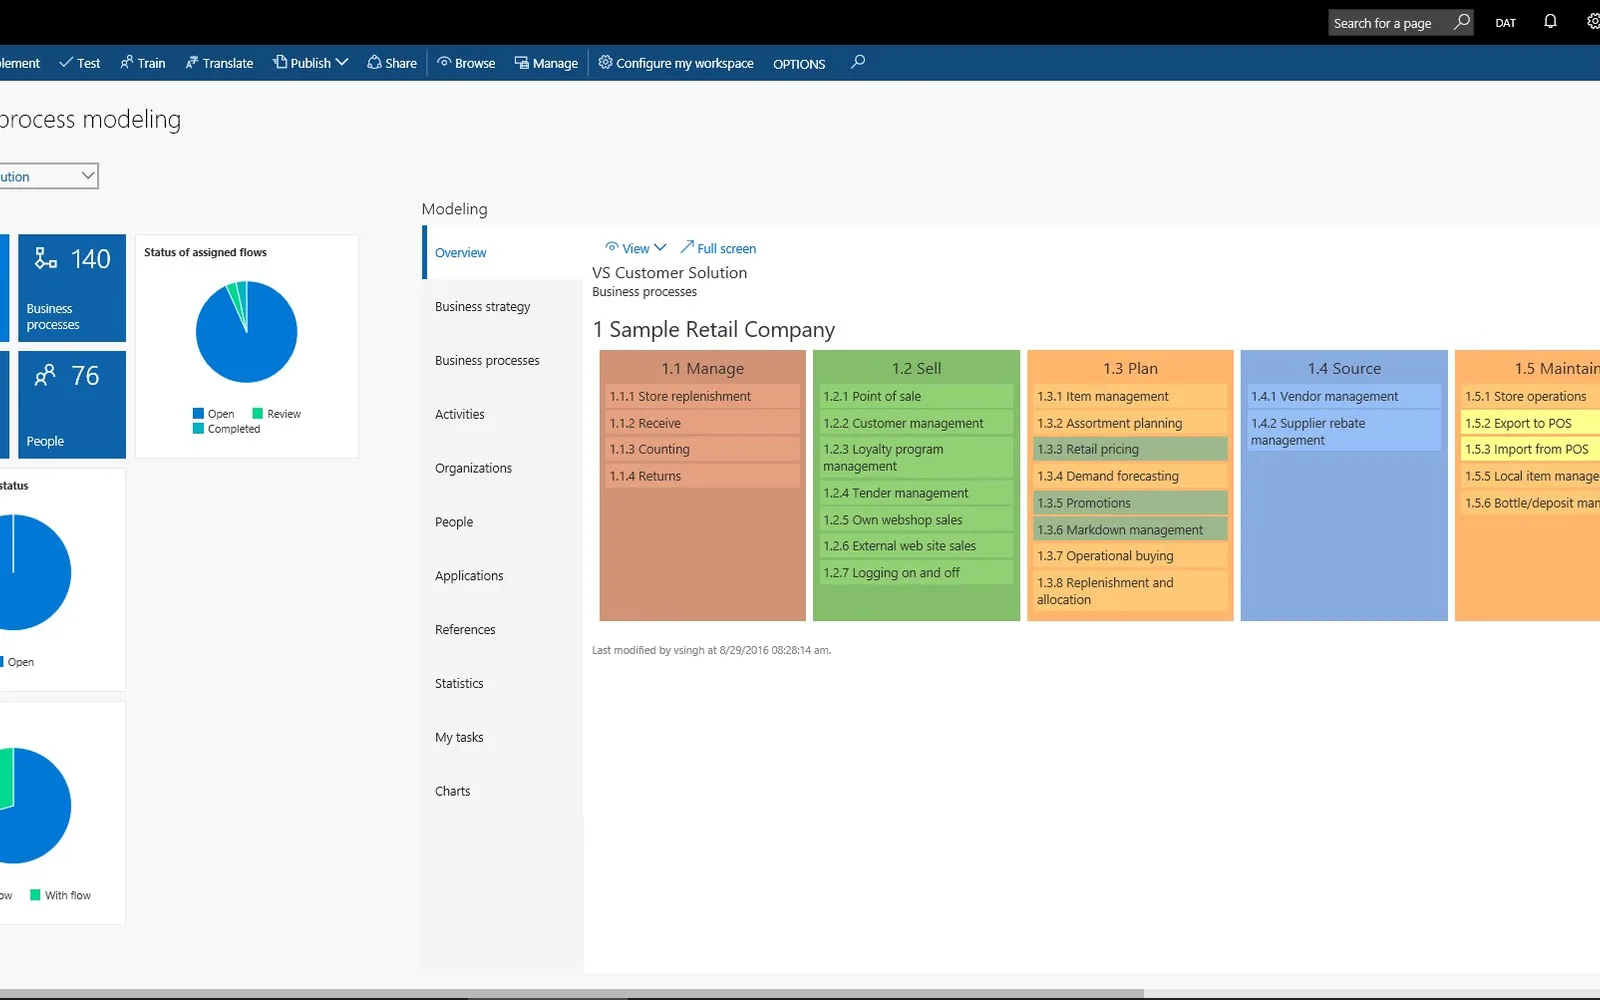Select the Activities tab
1600x1000 pixels.
(x=502, y=414)
